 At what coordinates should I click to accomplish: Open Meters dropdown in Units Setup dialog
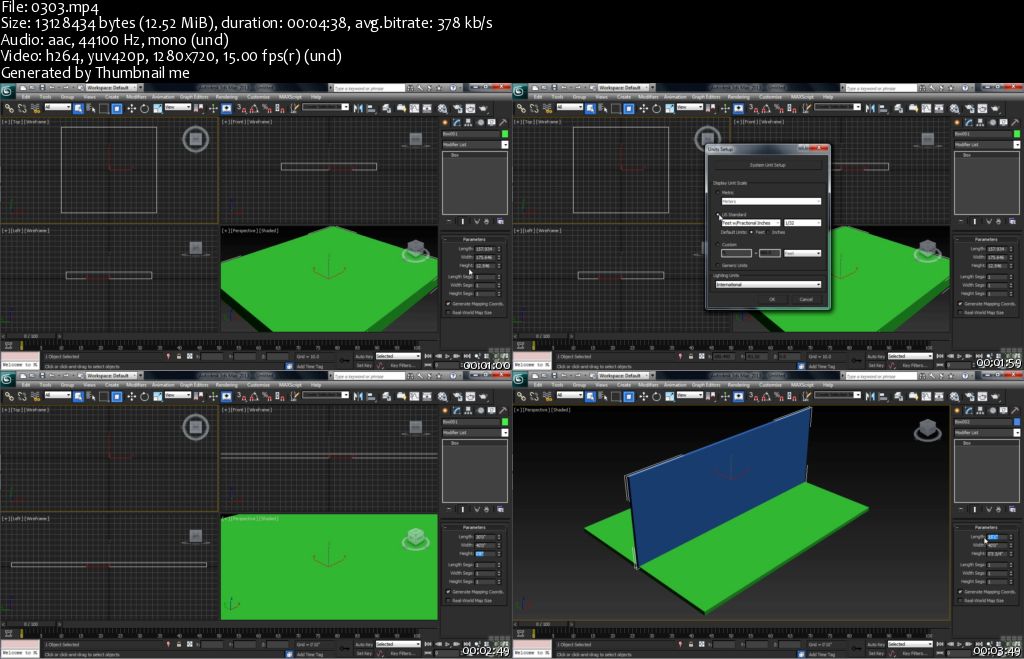pyautogui.click(x=771, y=201)
